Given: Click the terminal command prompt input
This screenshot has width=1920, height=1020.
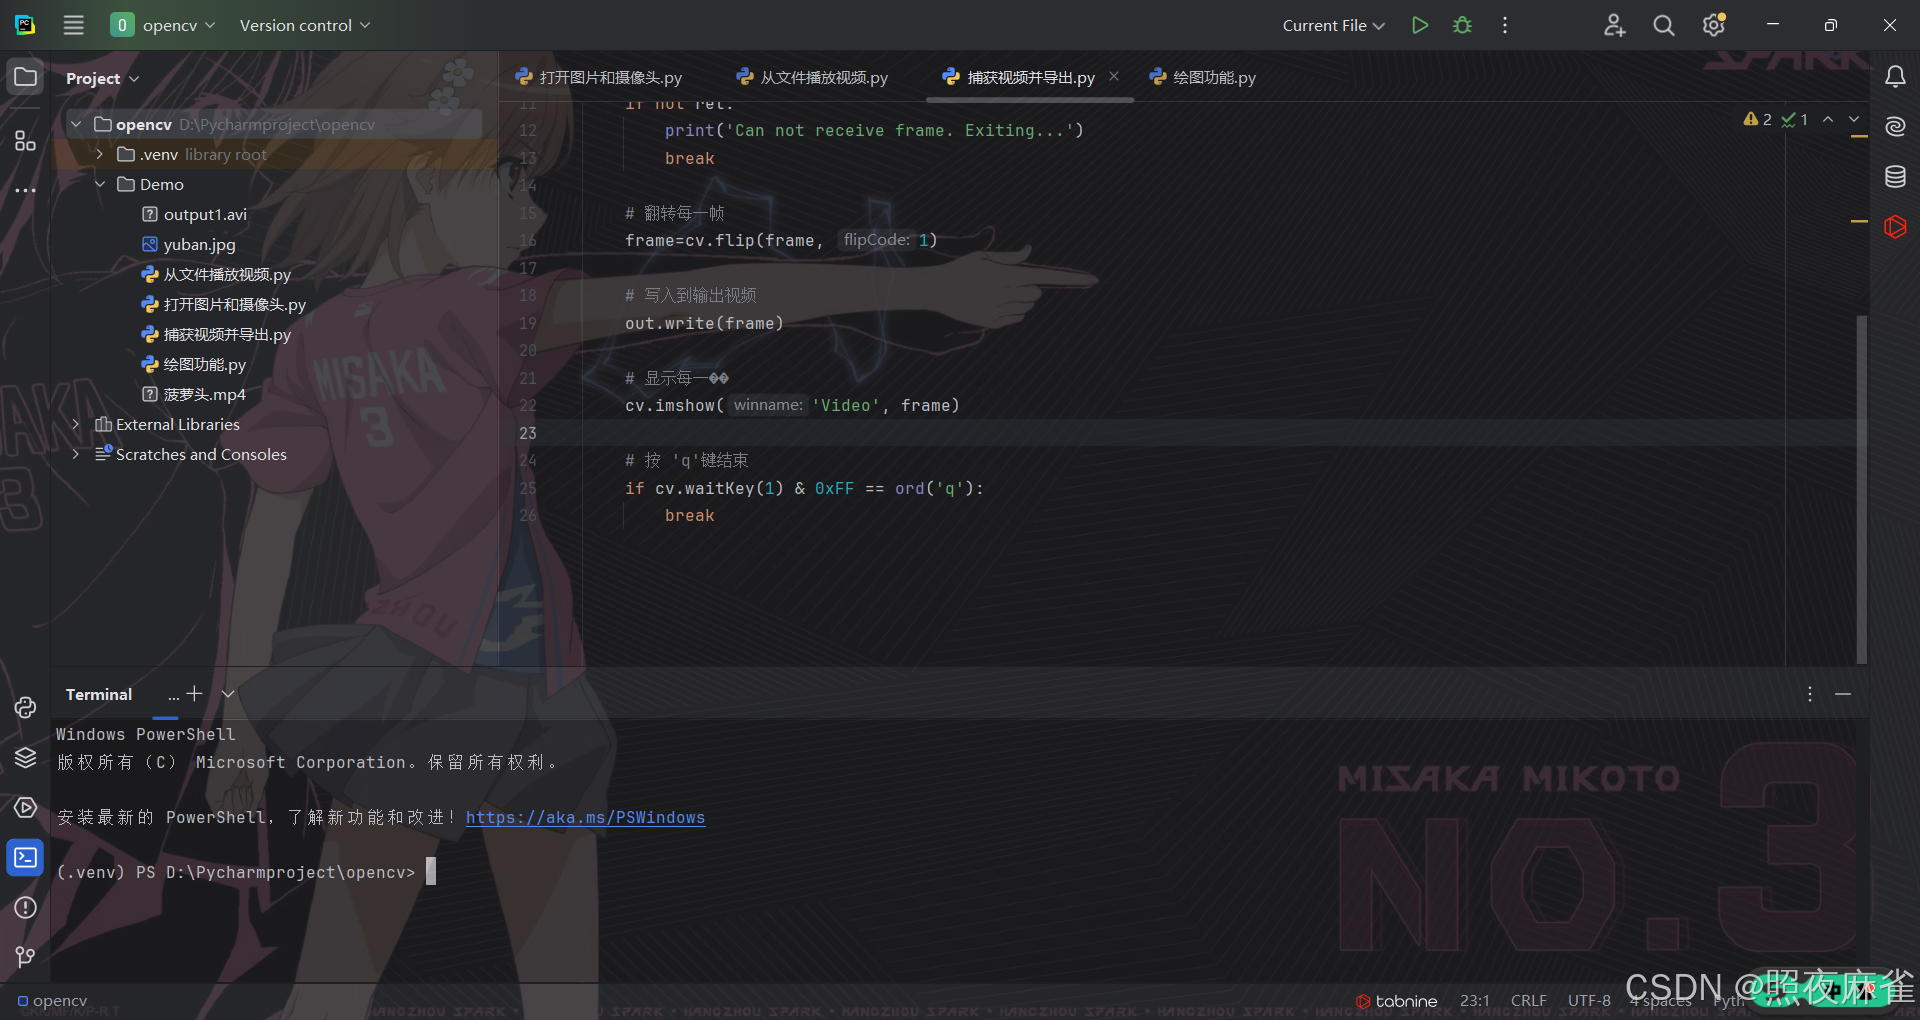Looking at the screenshot, I should pyautogui.click(x=431, y=872).
